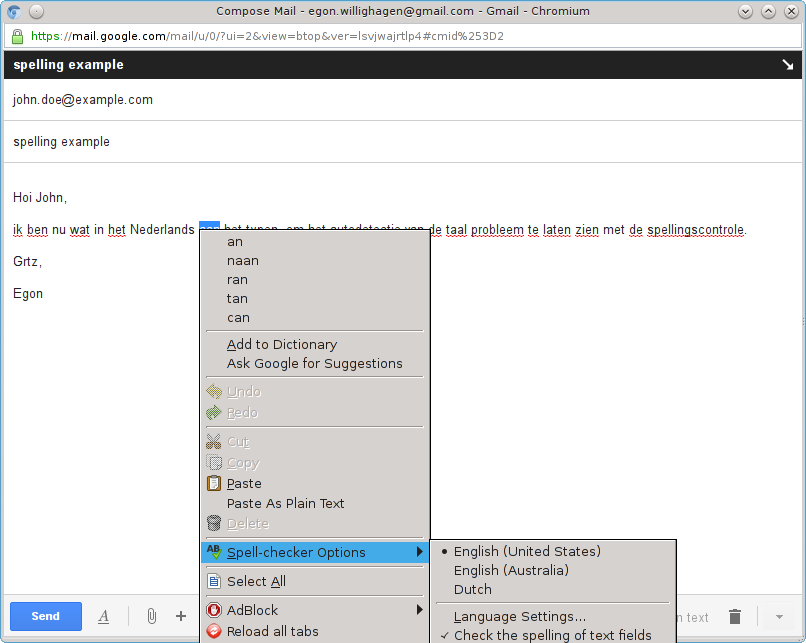Click the Chromium icon in title bar
This screenshot has height=643, width=806.
coord(14,11)
